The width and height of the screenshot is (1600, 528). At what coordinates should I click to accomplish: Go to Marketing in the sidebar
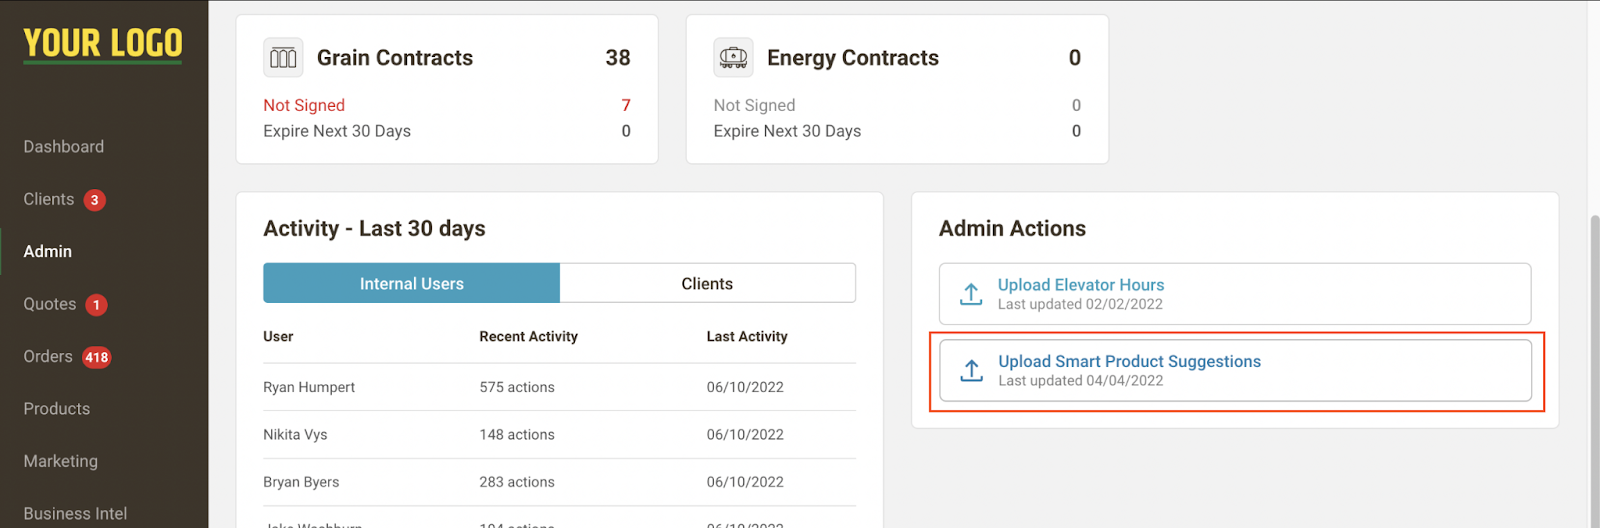click(61, 461)
